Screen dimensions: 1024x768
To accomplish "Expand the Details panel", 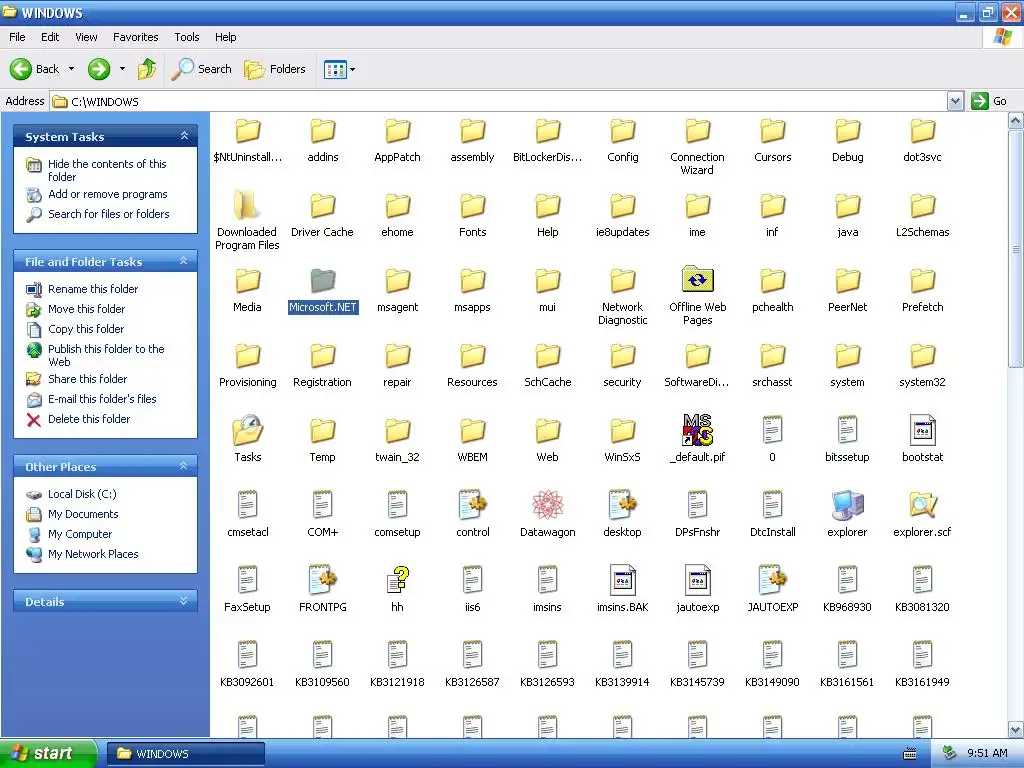I will coord(184,601).
